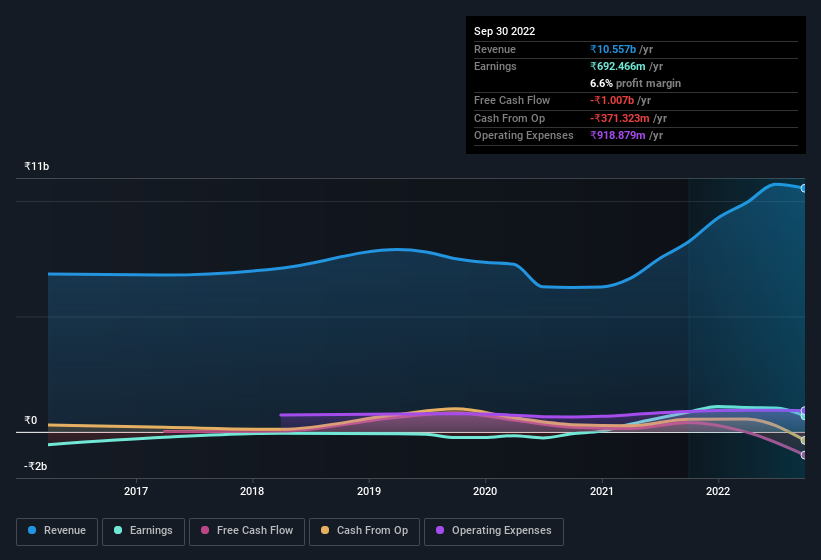
Task: Click the 2019 x-axis label
Action: (x=369, y=491)
